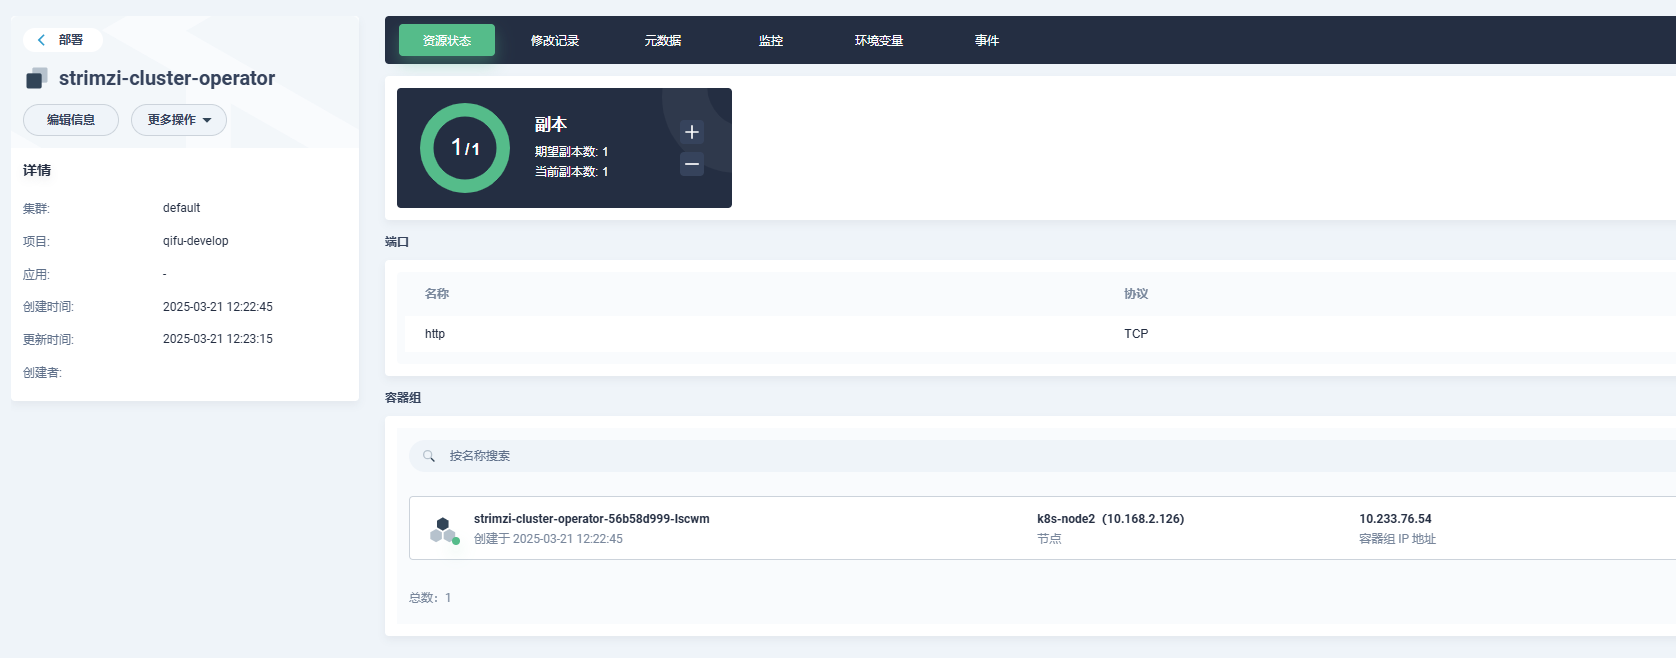Click the 期望副本数: 1 label
The height and width of the screenshot is (658, 1676).
[x=571, y=152]
